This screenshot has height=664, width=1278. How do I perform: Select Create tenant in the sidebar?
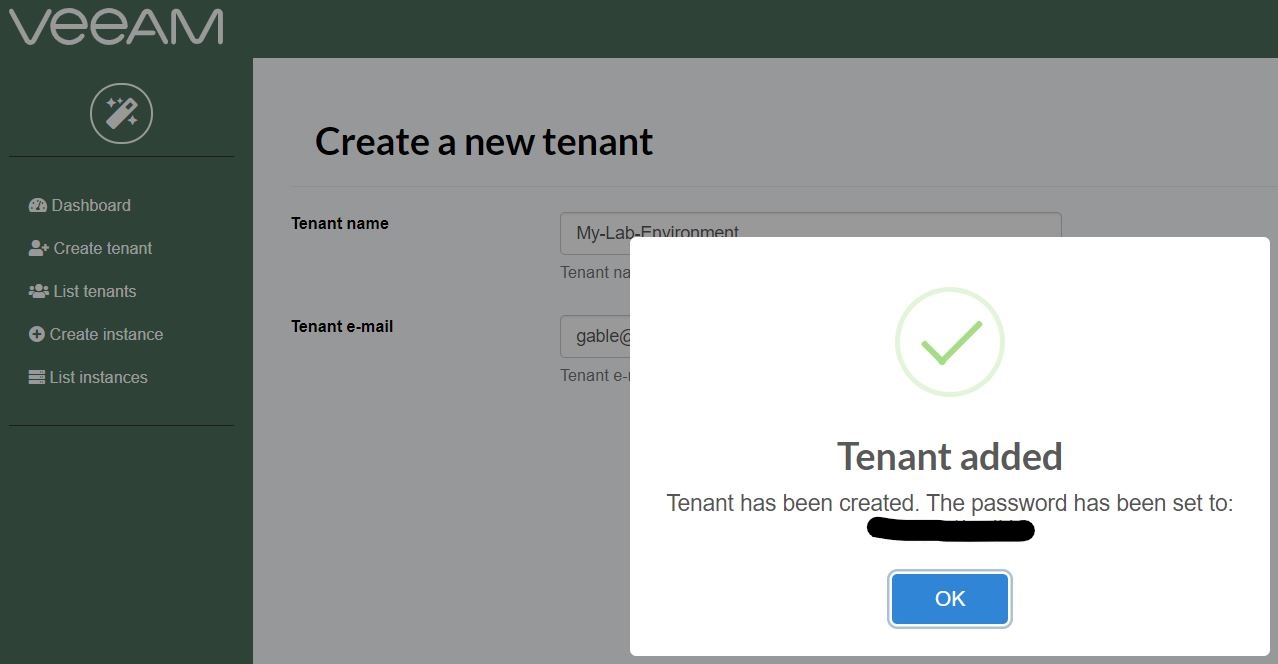coord(91,248)
